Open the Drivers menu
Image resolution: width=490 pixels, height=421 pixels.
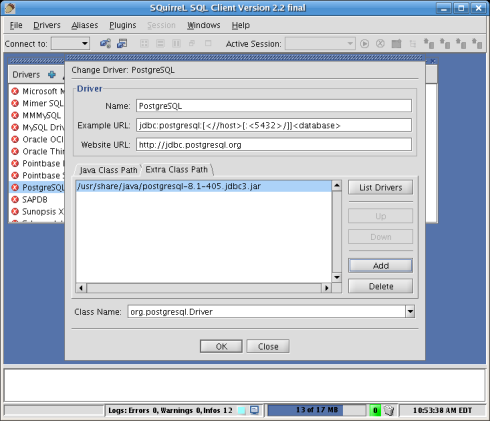click(x=47, y=25)
